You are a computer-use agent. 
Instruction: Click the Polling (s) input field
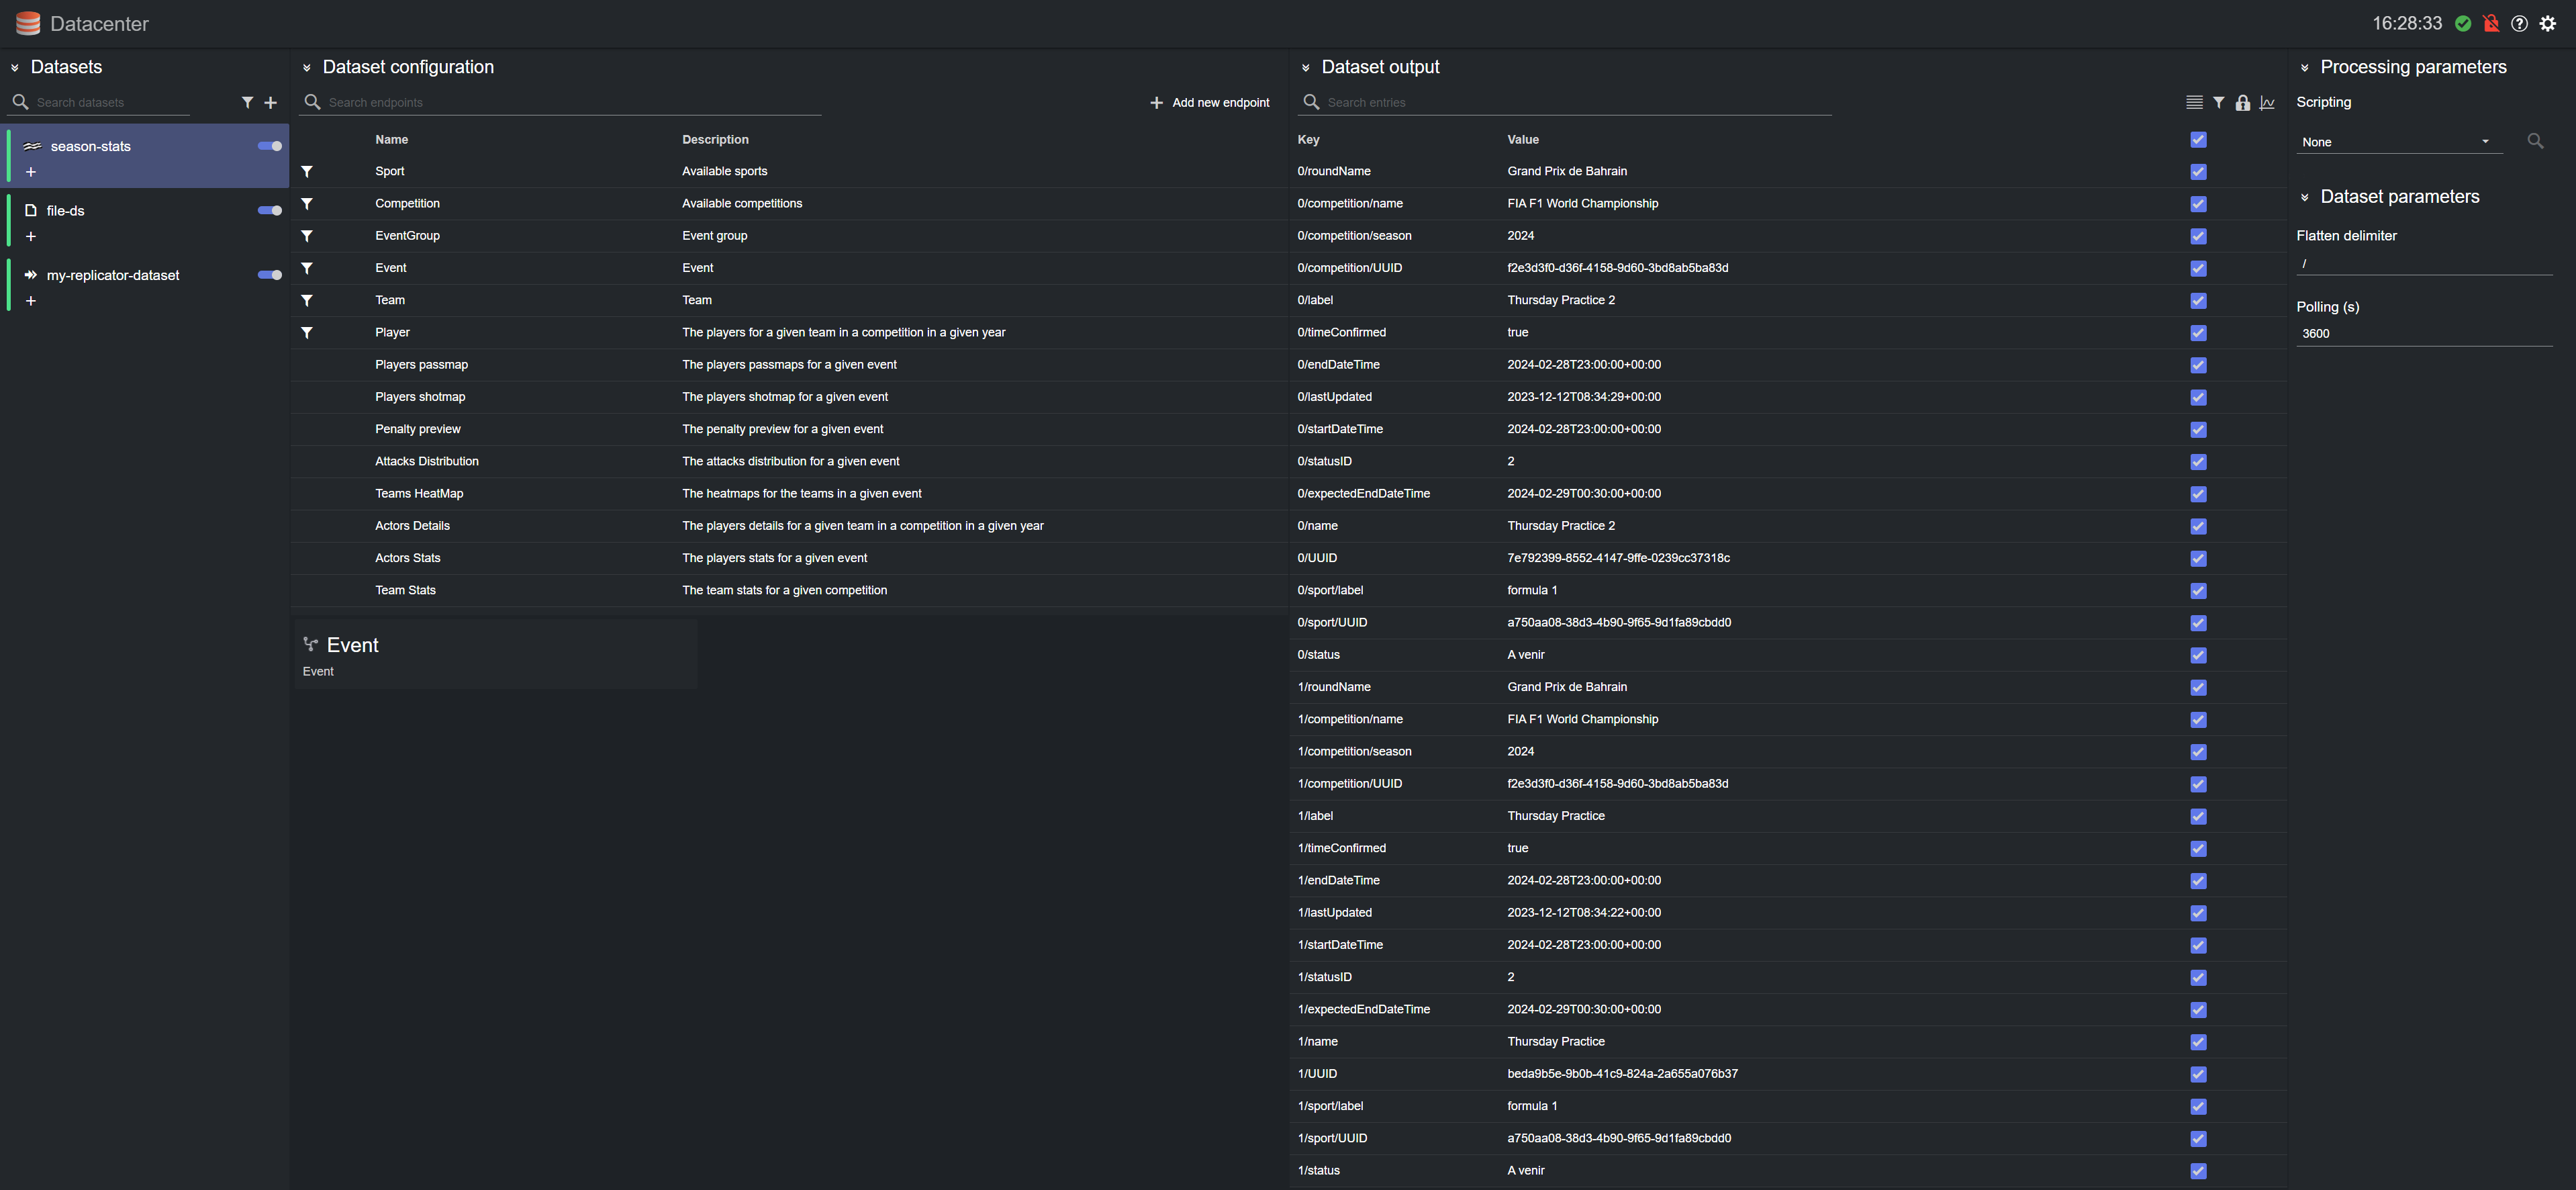pyautogui.click(x=2423, y=334)
